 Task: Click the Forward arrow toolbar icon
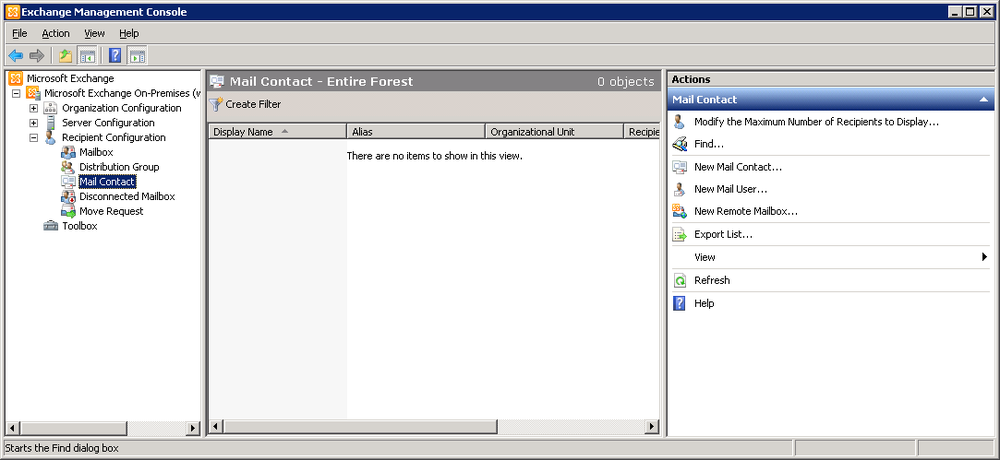coord(37,56)
